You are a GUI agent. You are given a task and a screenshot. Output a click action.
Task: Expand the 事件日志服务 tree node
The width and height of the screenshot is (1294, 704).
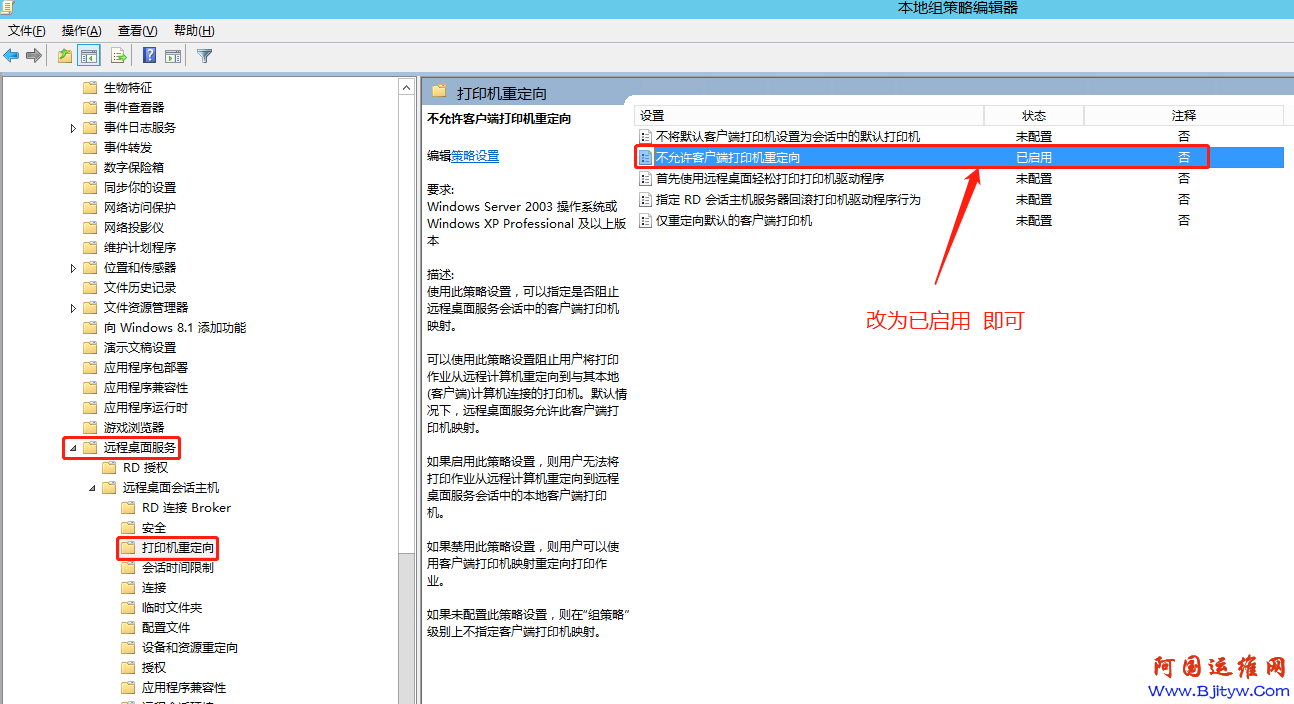pyautogui.click(x=73, y=128)
